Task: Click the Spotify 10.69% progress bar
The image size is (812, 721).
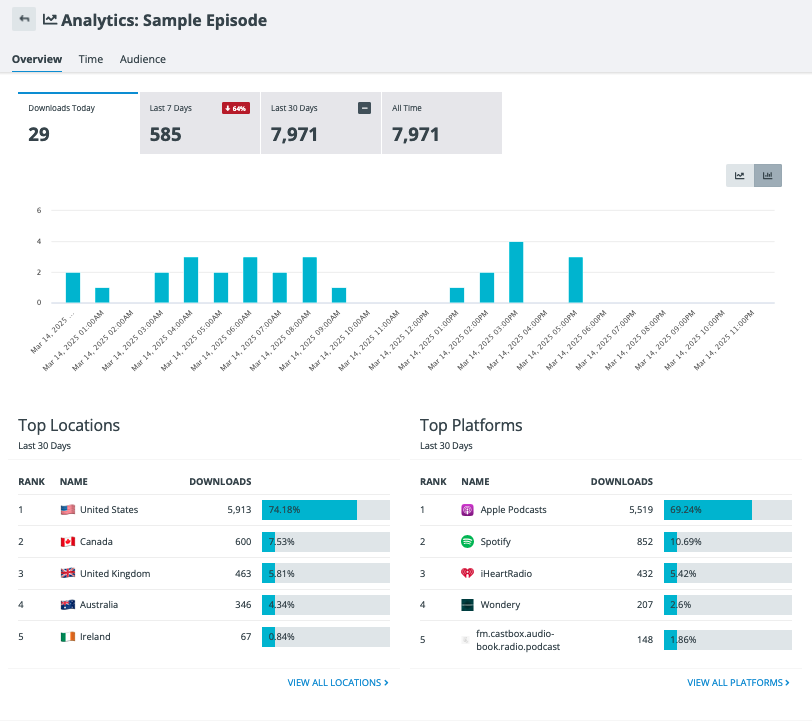Action: pos(728,542)
